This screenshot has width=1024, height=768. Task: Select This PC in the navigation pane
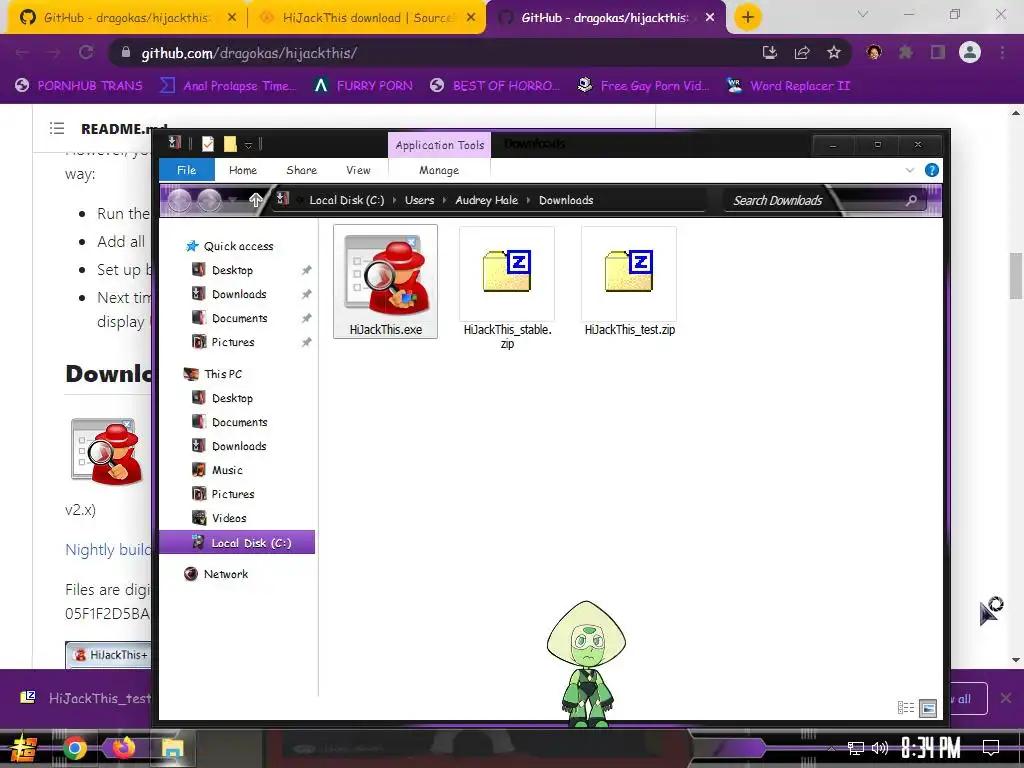tap(222, 374)
